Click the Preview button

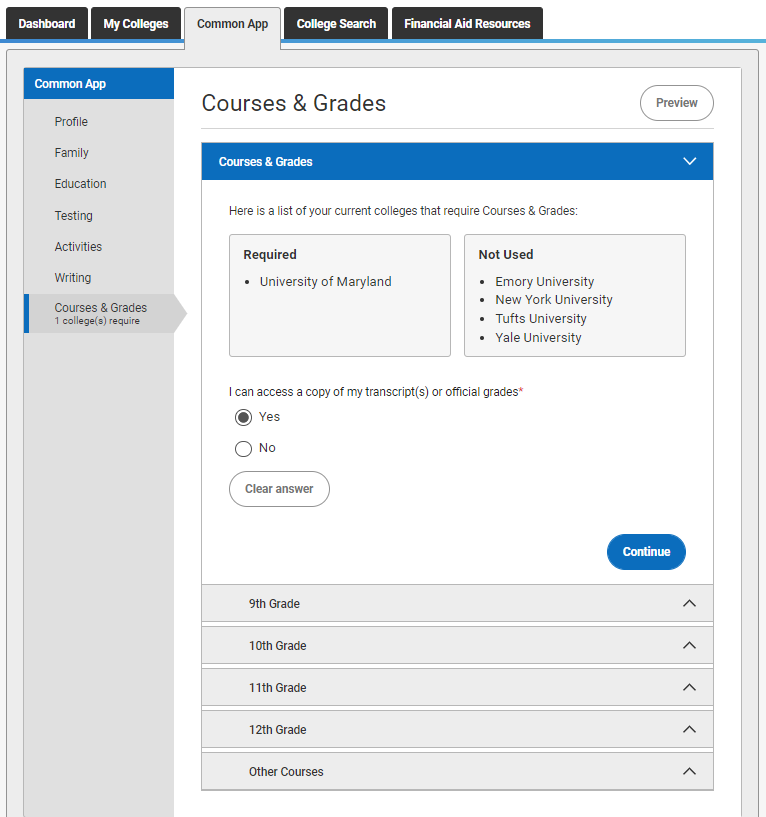(x=676, y=103)
